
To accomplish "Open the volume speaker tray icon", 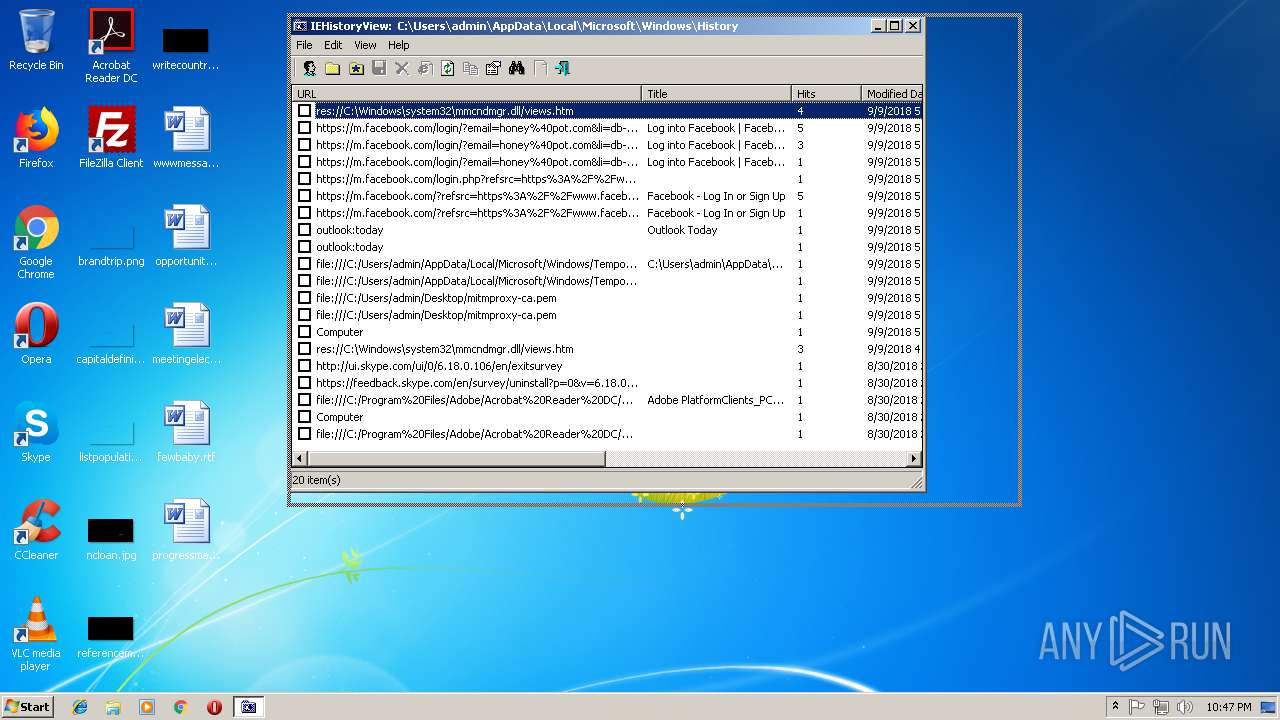I will pos(1185,707).
